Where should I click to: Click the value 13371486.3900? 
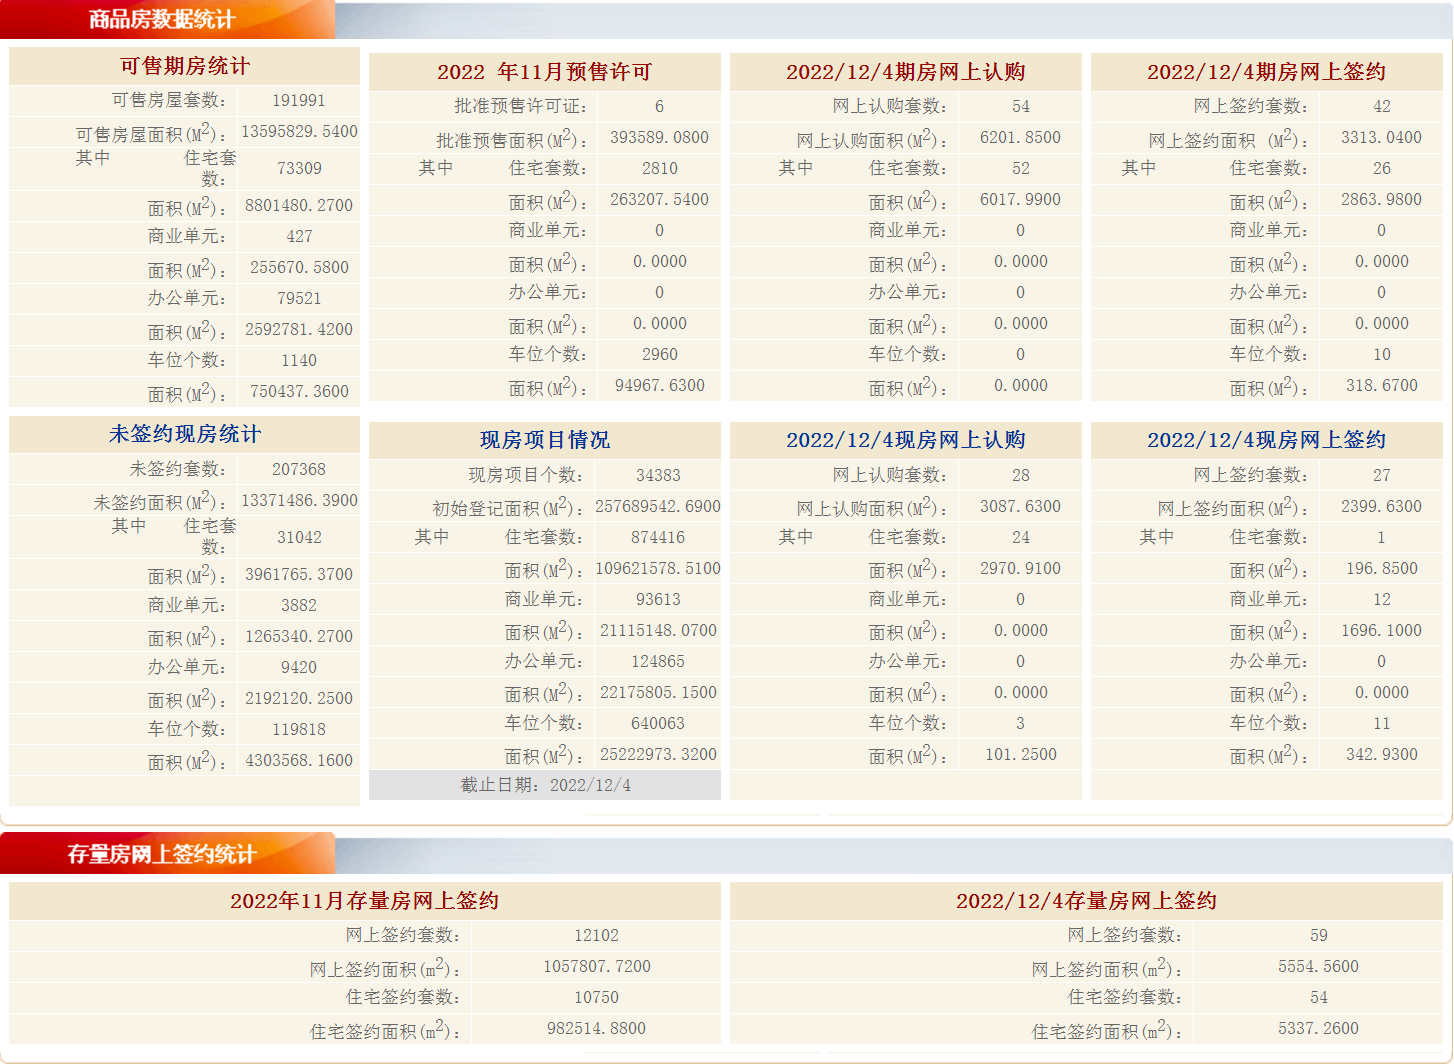(299, 500)
